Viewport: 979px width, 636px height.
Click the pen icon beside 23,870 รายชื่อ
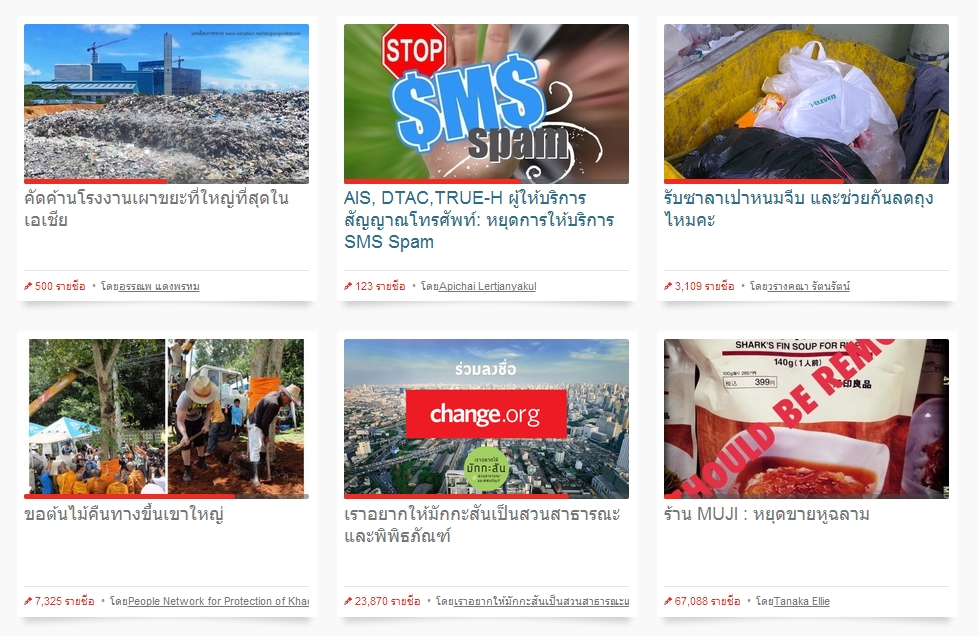pos(348,601)
